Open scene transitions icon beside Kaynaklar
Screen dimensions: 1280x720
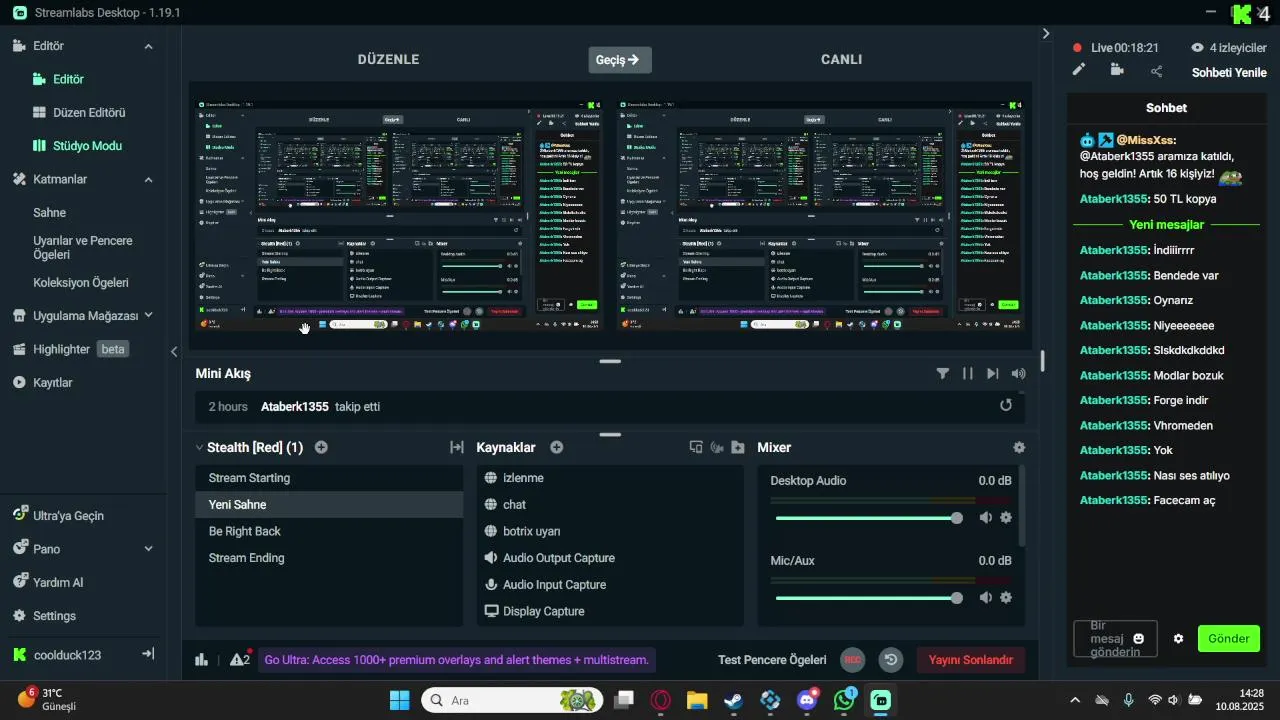pos(457,448)
